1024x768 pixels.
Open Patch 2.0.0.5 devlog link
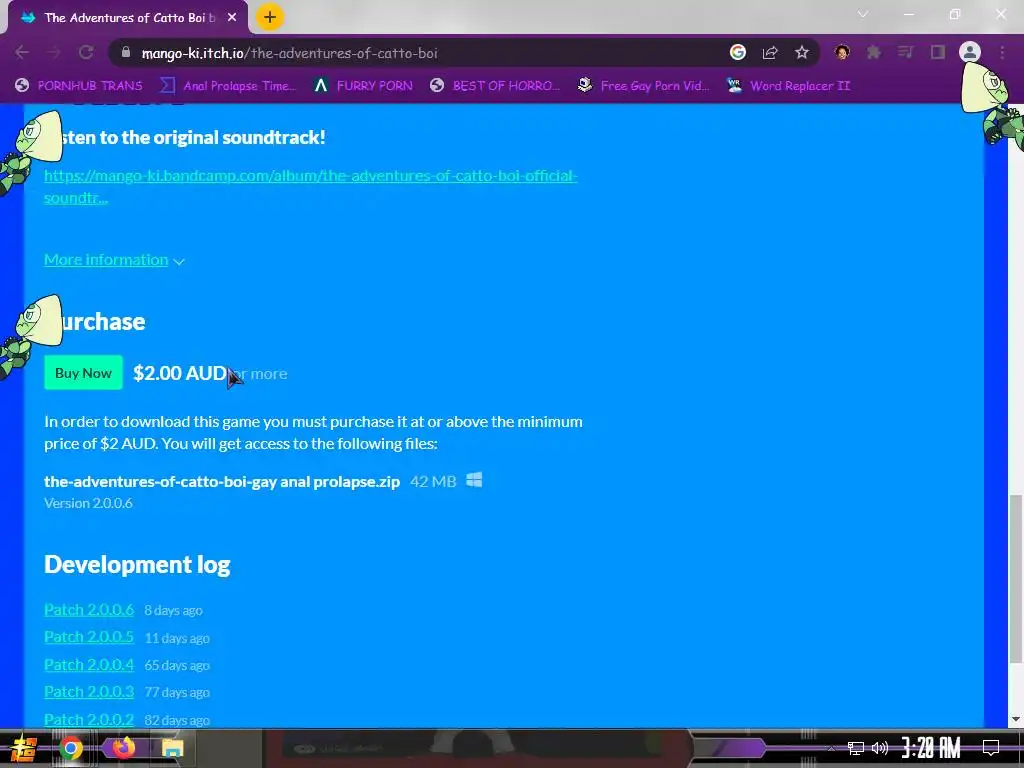pyautogui.click(x=89, y=637)
